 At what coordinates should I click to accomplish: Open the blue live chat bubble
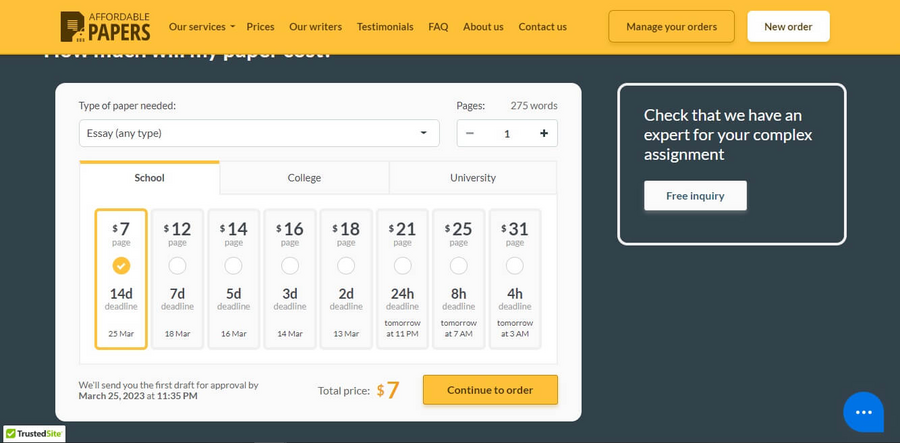tap(863, 412)
